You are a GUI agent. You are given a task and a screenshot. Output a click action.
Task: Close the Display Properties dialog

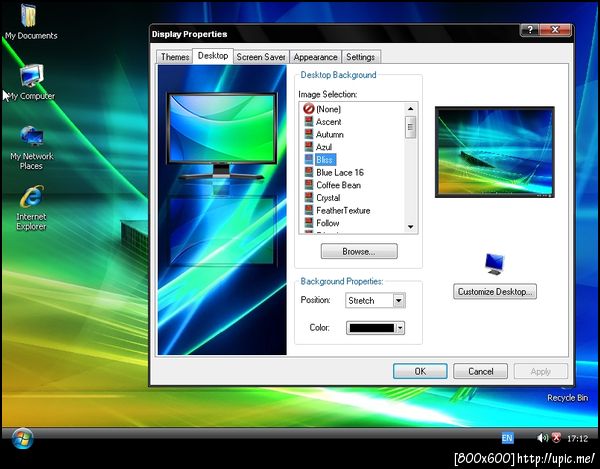[x=555, y=30]
